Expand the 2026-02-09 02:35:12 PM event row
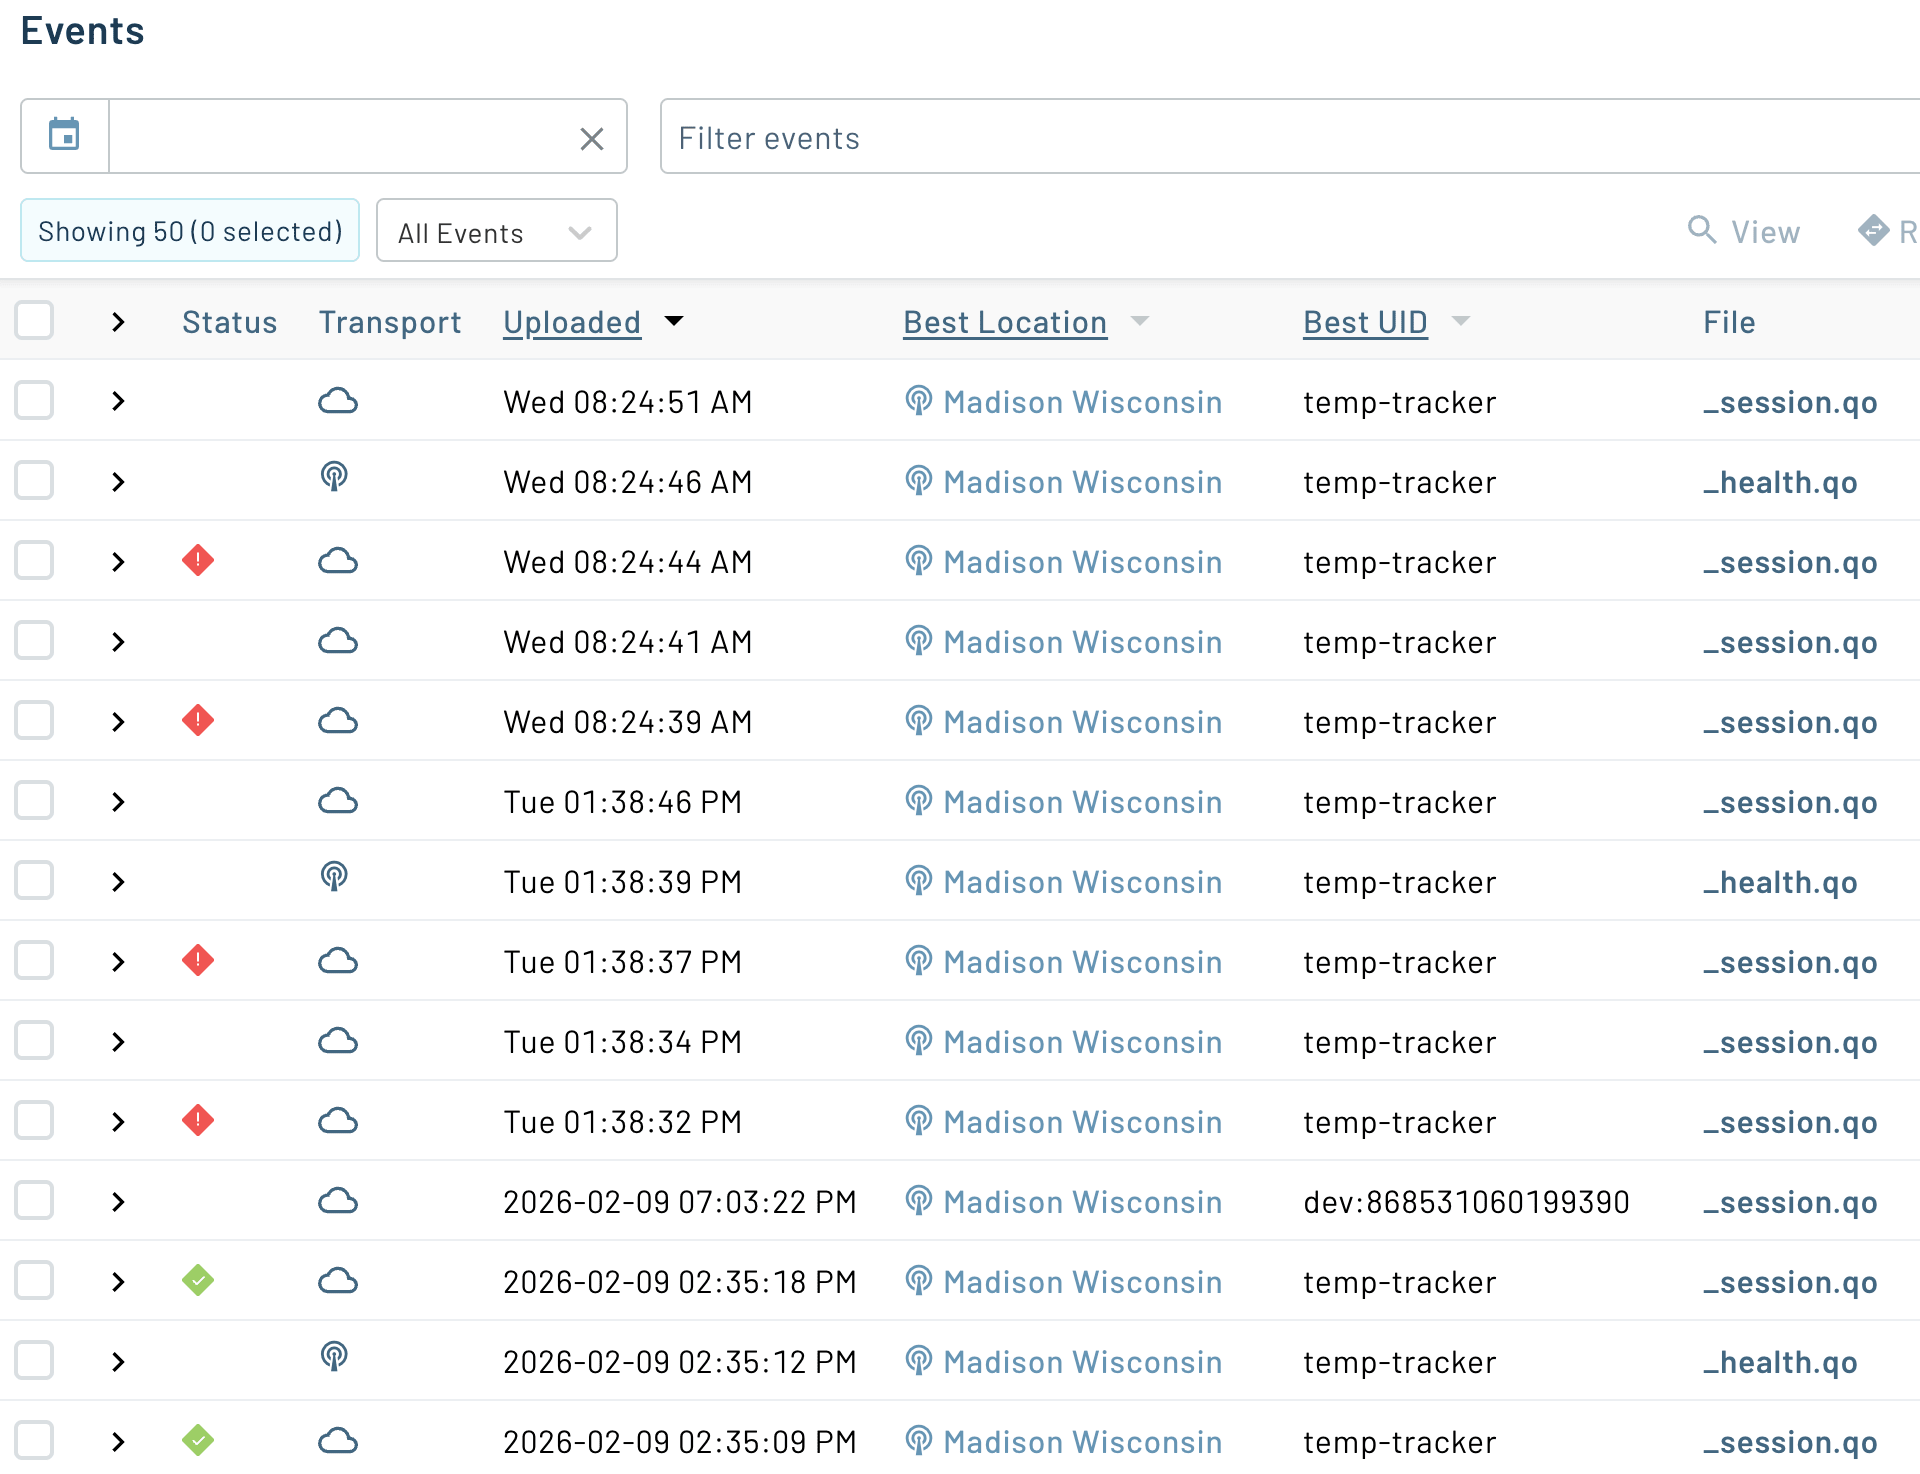 coord(118,1362)
